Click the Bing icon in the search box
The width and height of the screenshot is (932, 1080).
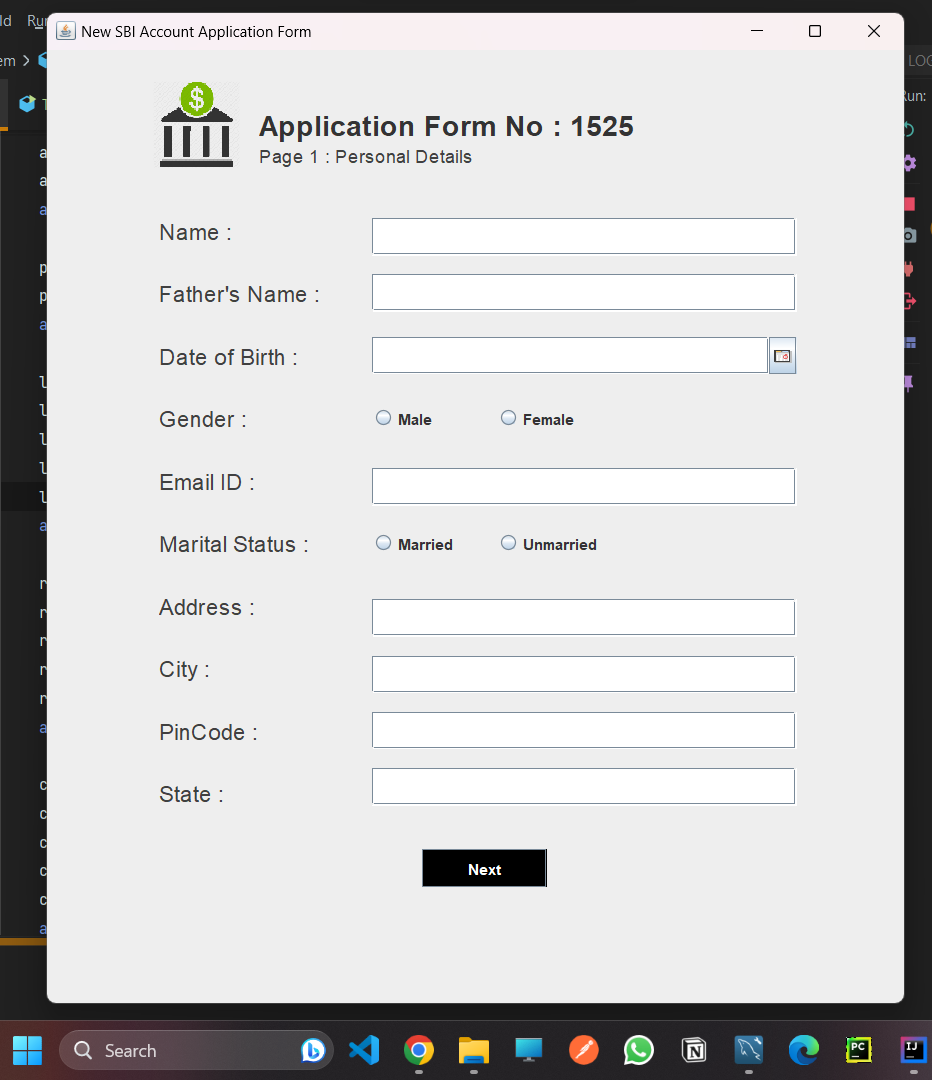[313, 1050]
